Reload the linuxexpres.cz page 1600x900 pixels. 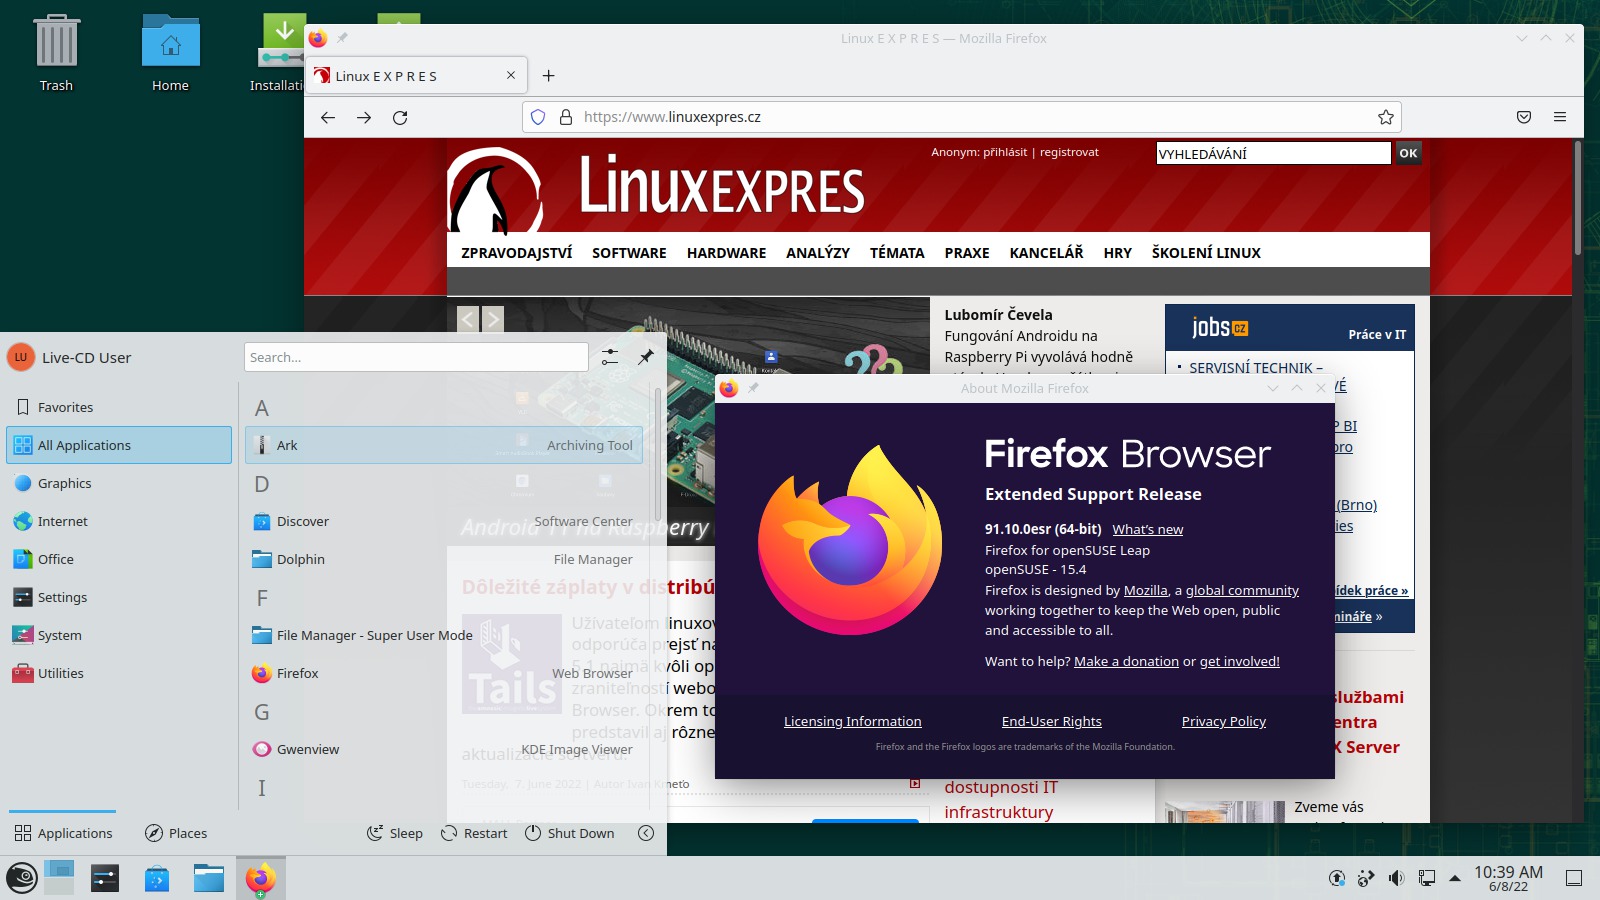pos(400,117)
